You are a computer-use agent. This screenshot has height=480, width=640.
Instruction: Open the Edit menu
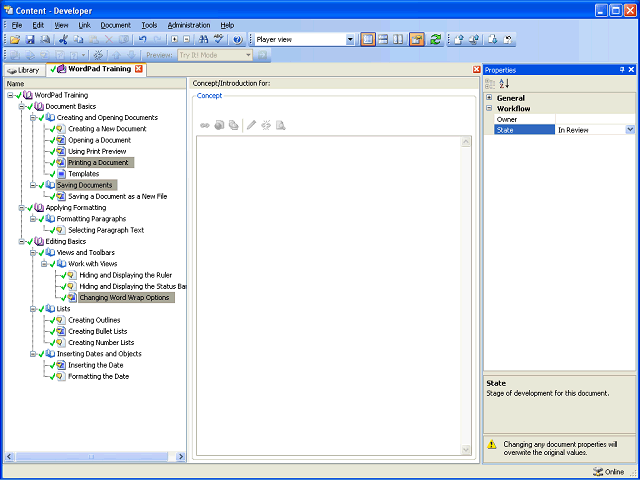tap(38, 25)
